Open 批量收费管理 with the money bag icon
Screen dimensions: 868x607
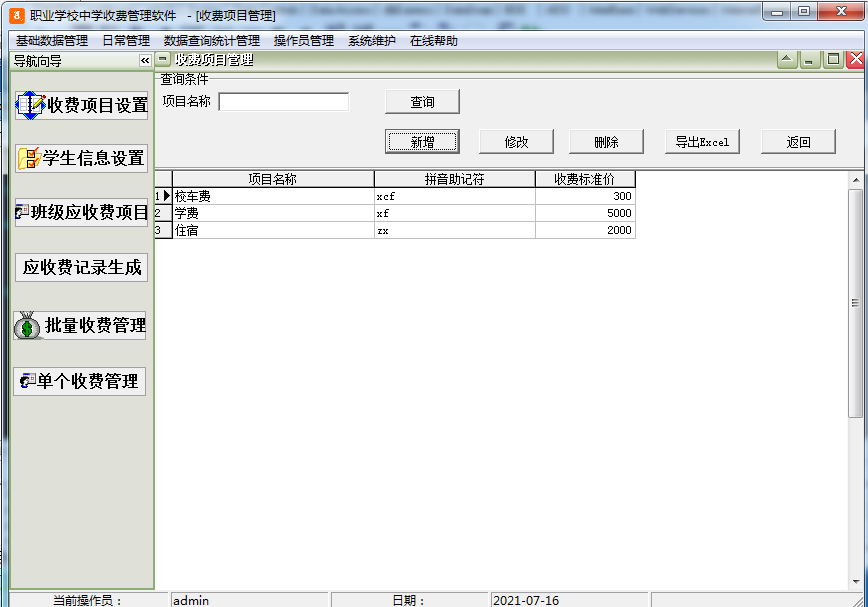click(x=79, y=326)
